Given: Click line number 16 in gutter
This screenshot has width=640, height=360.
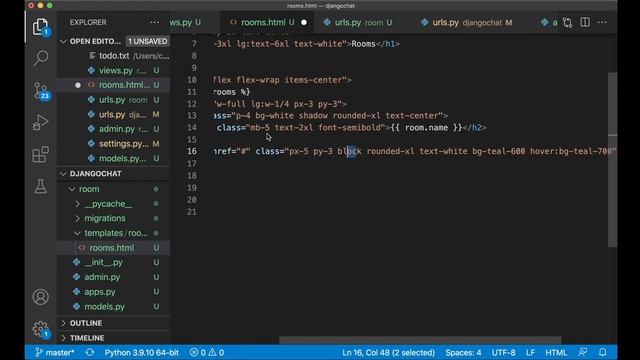Looking at the screenshot, I should (192, 151).
